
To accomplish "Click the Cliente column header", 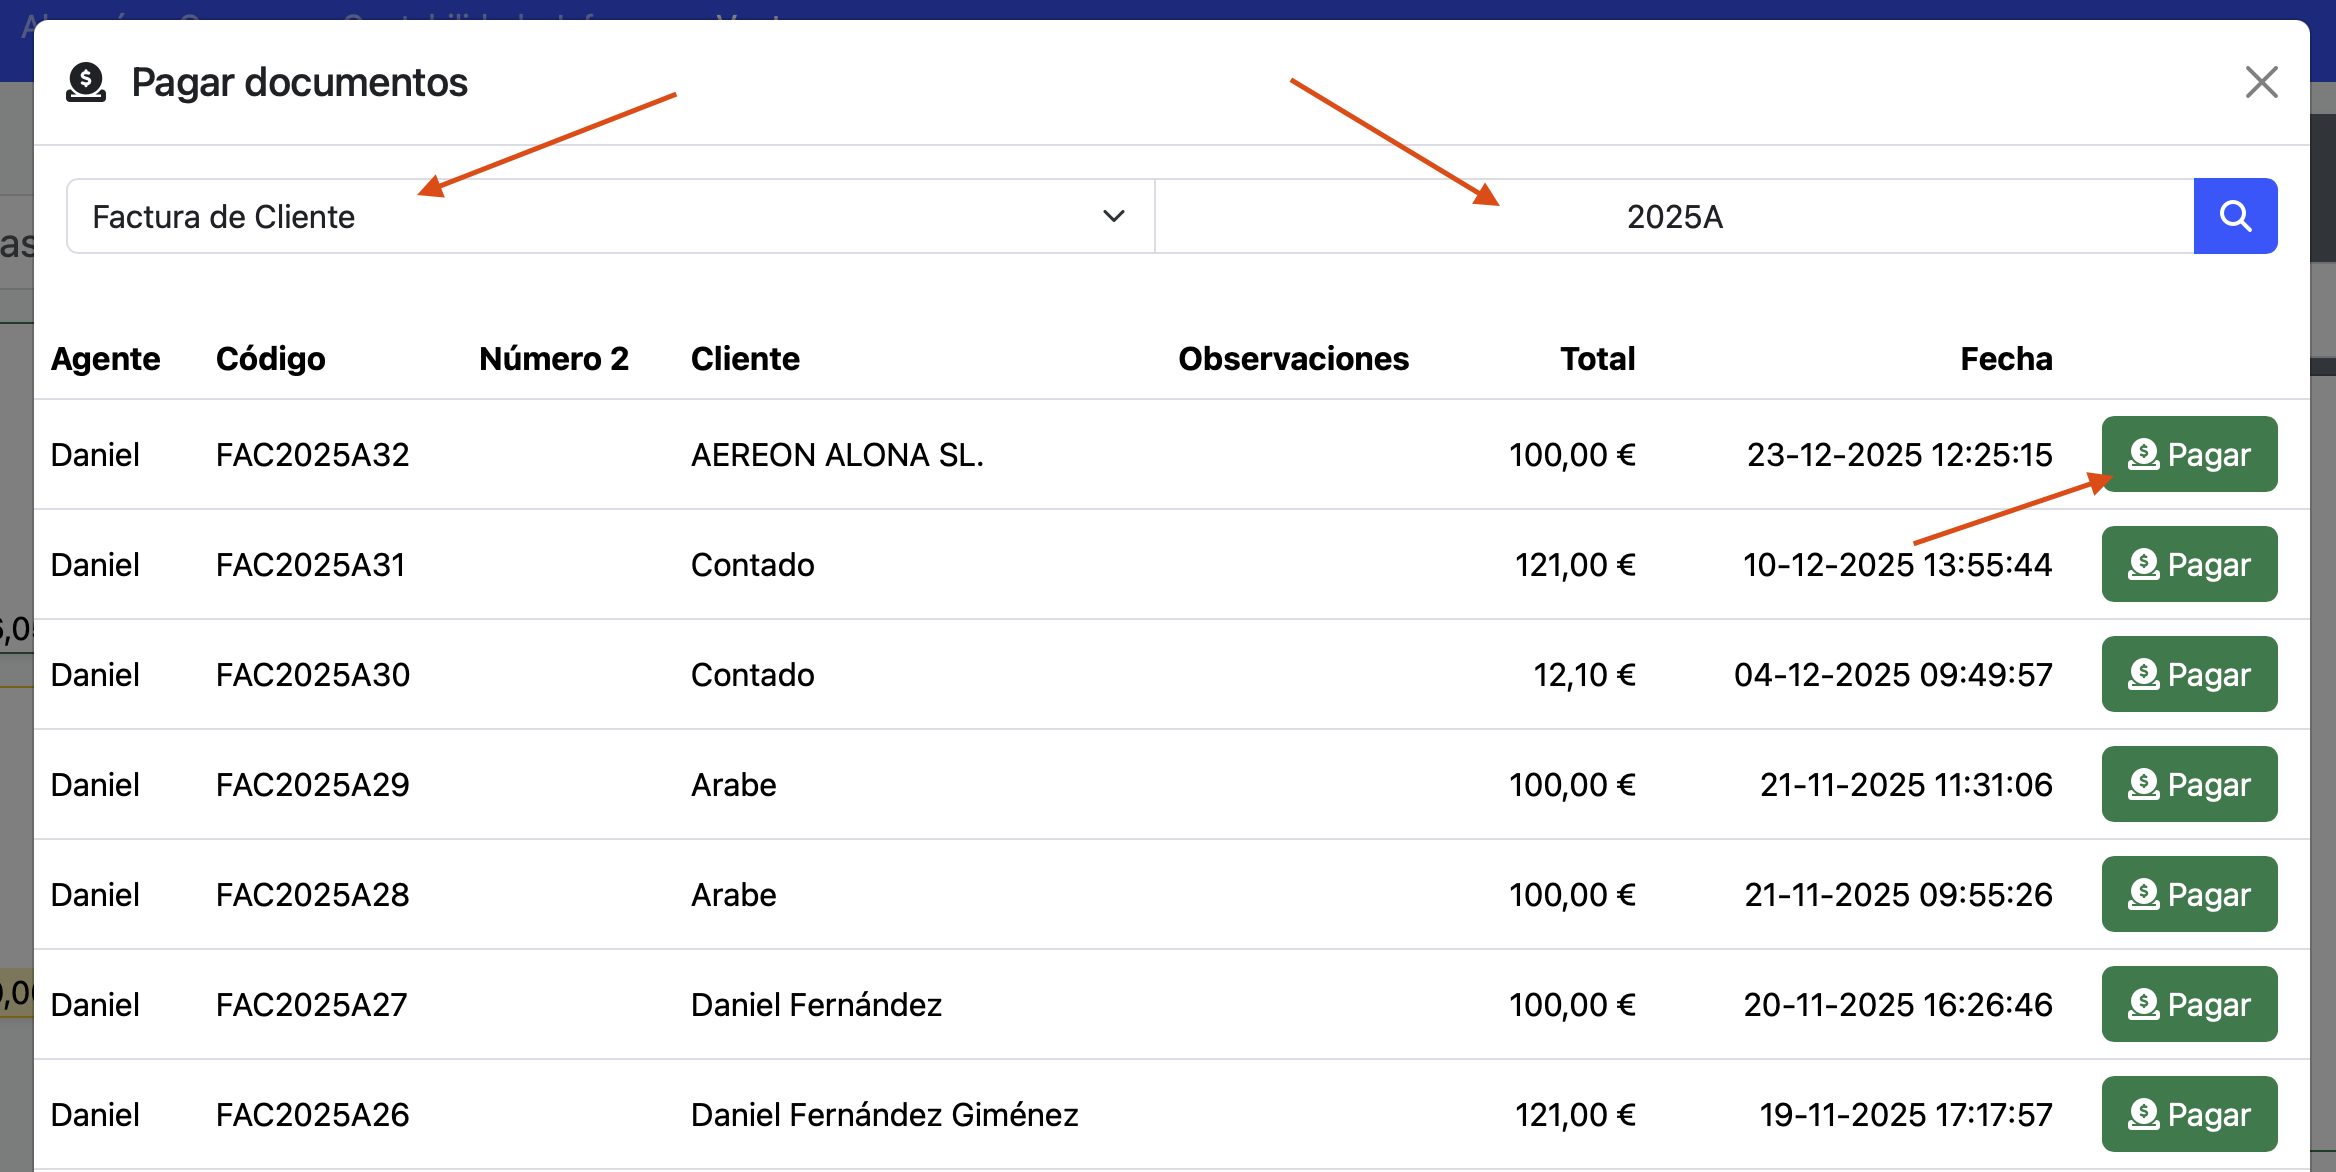I will 744,358.
